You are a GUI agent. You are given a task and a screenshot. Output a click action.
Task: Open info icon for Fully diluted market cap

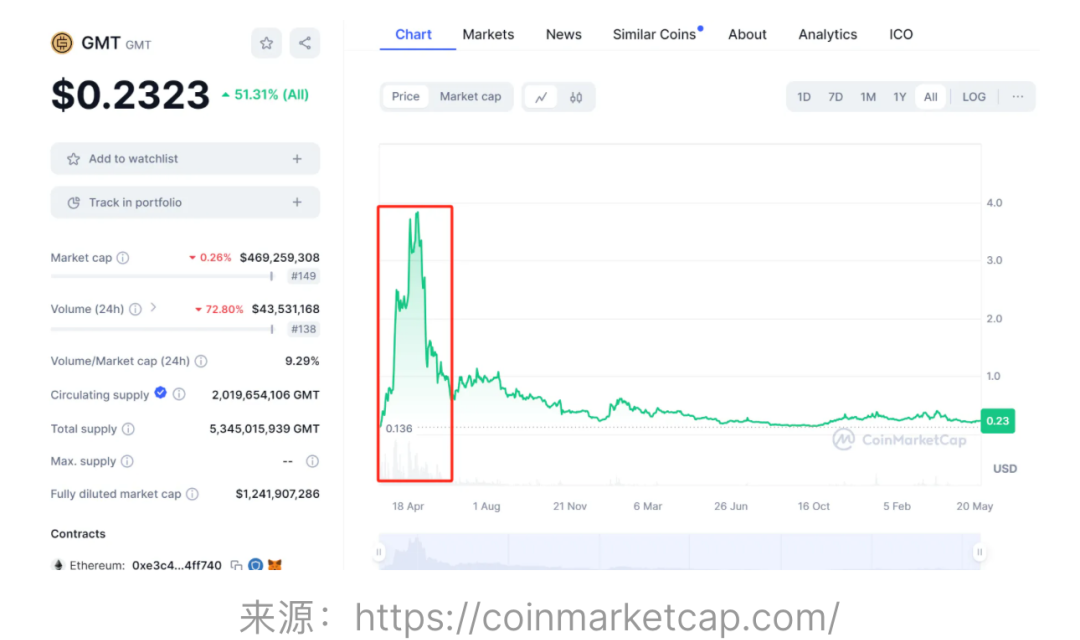pyautogui.click(x=192, y=494)
